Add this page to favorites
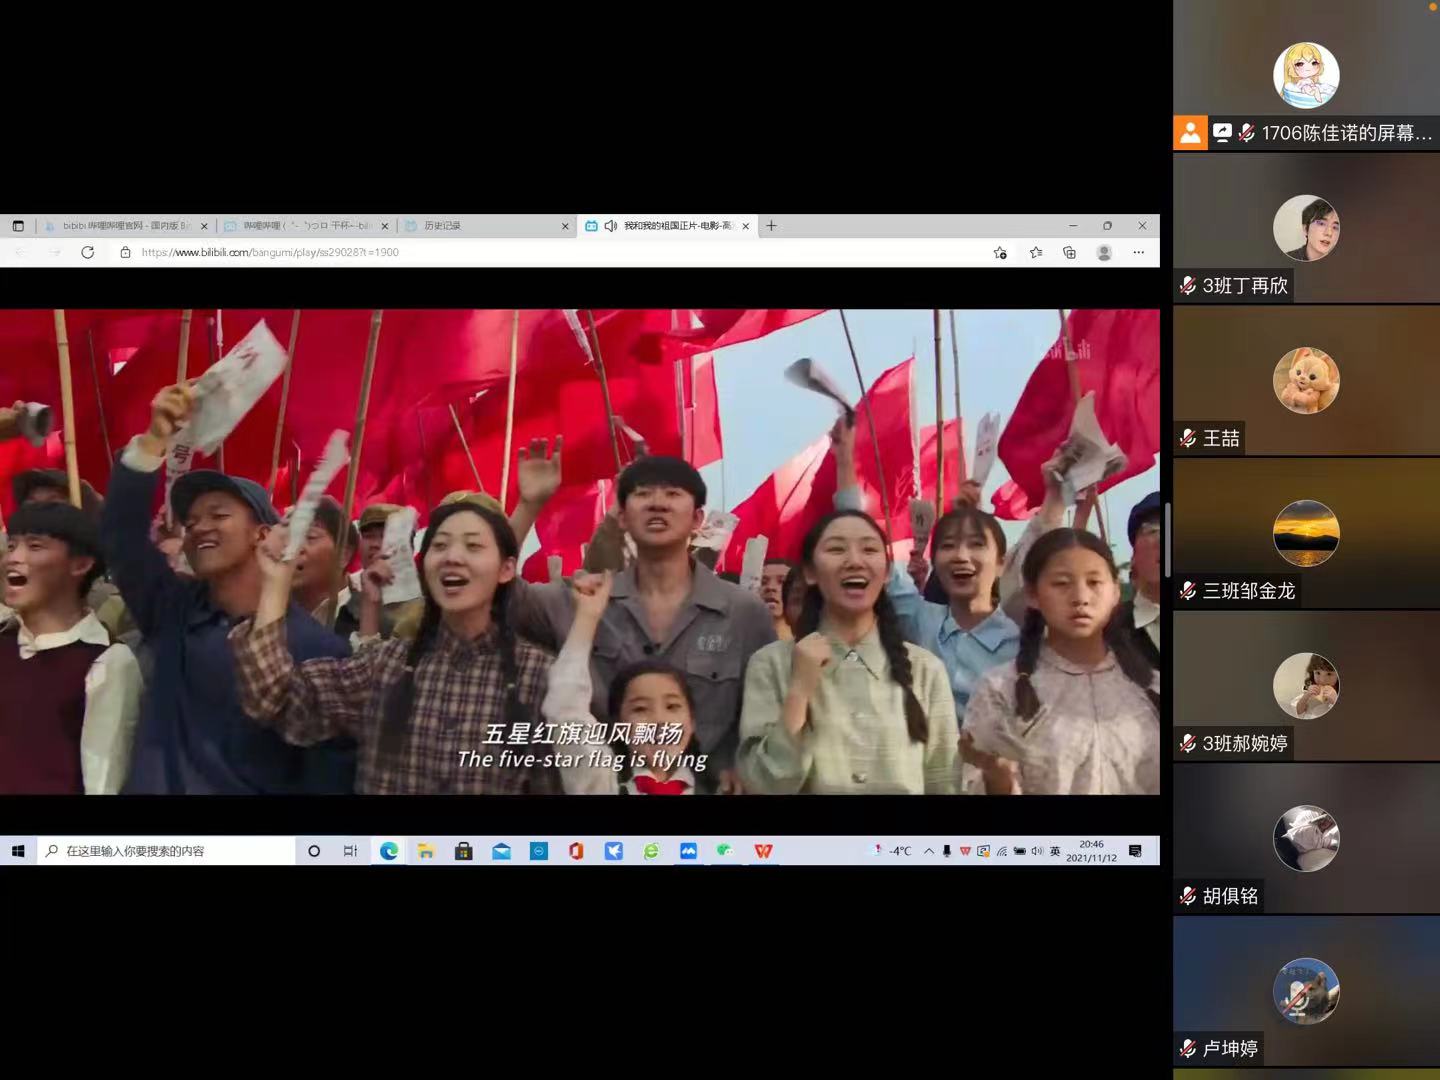This screenshot has height=1080, width=1440. [x=1000, y=253]
